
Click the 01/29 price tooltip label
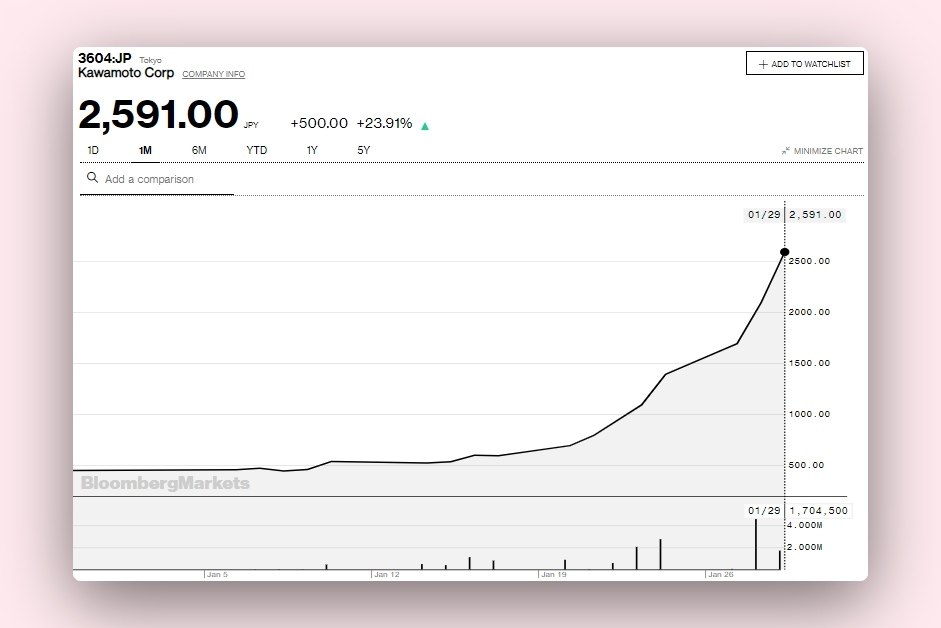coord(764,215)
